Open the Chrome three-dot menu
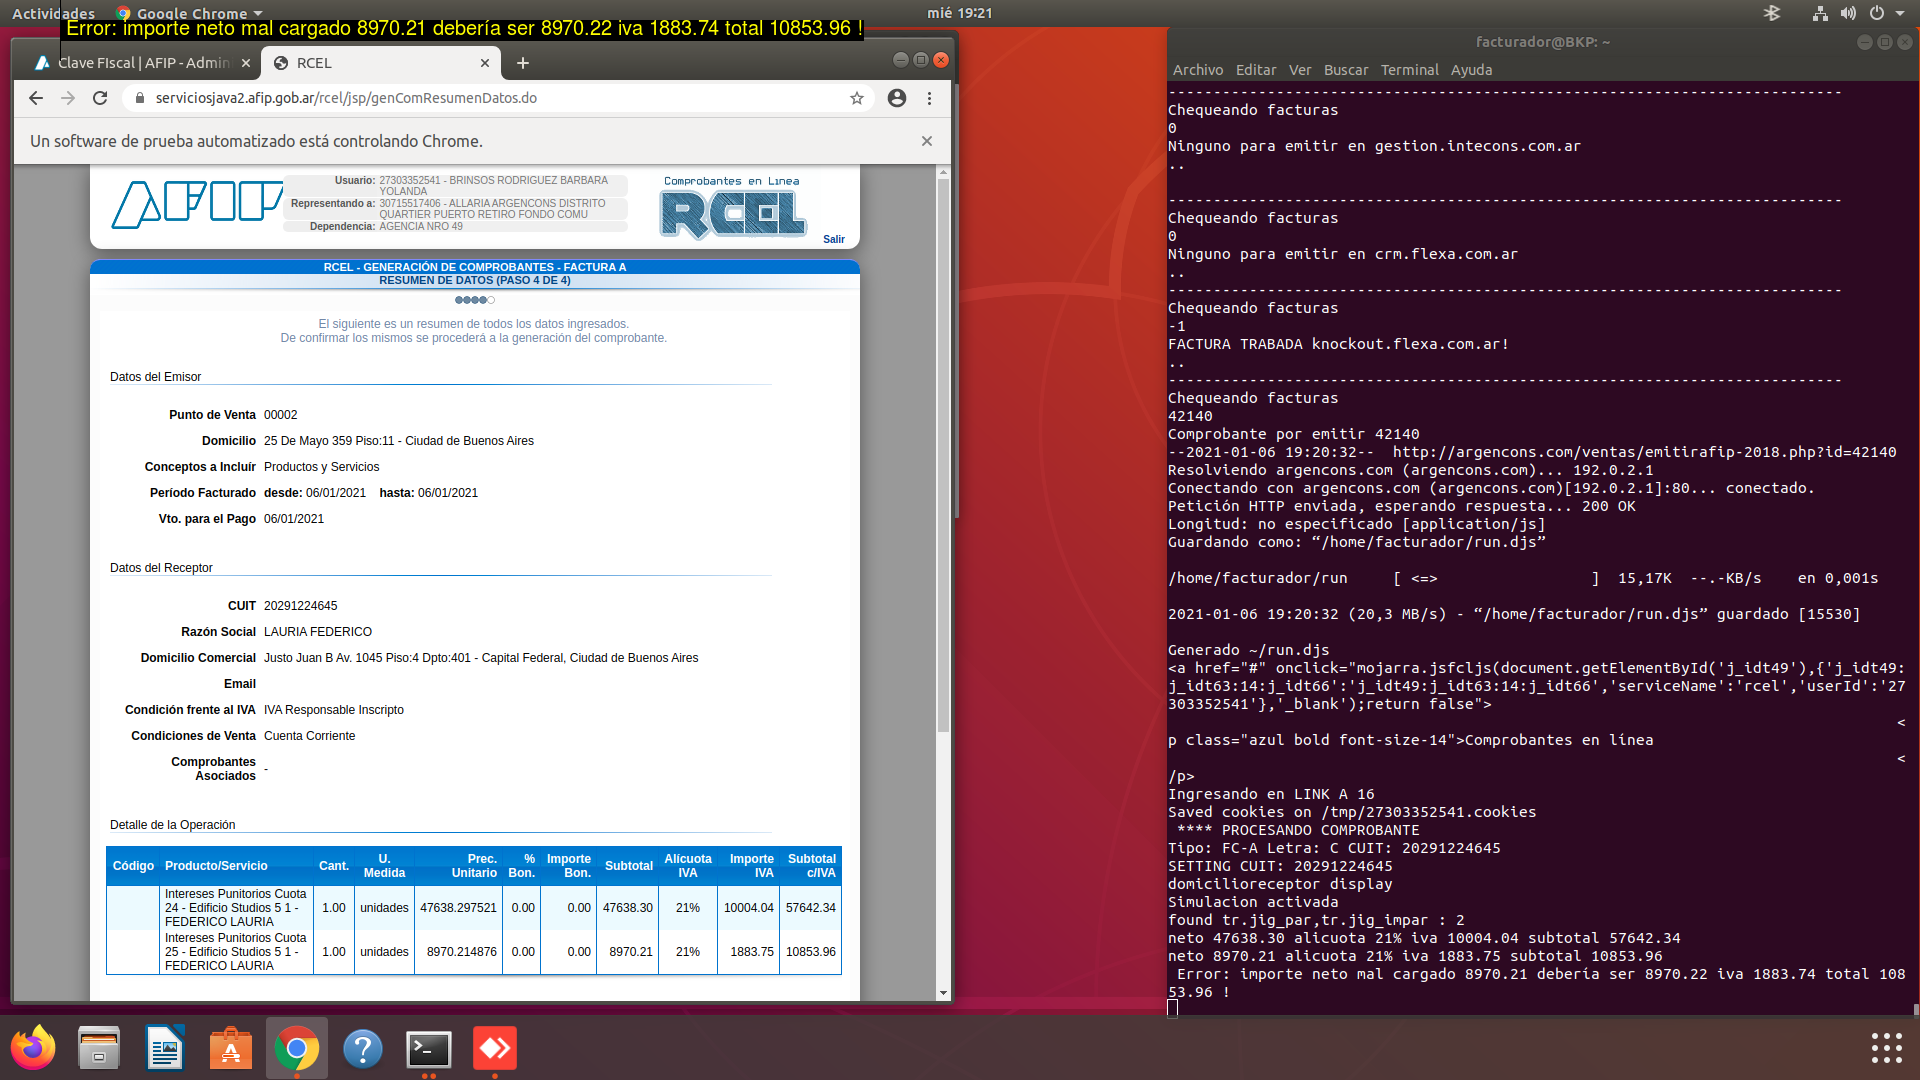Viewport: 1920px width, 1080px height. click(x=930, y=98)
